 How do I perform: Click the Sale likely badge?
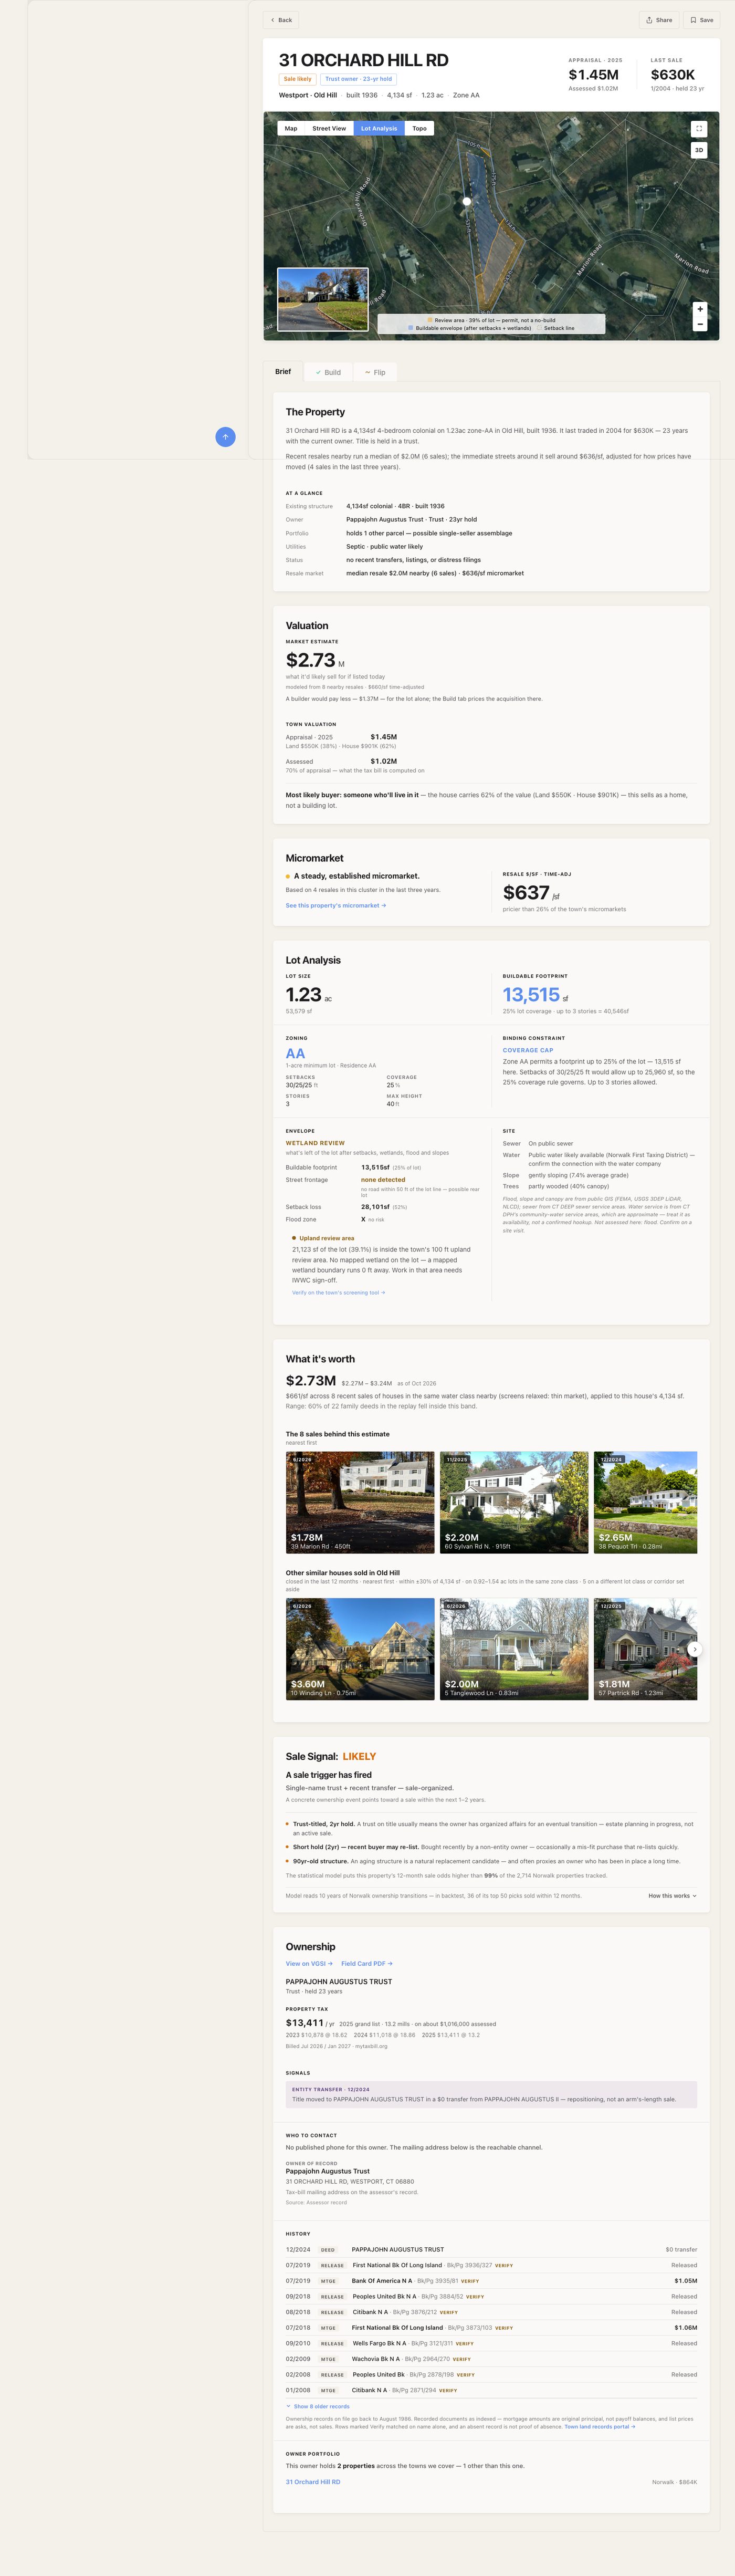coord(297,79)
